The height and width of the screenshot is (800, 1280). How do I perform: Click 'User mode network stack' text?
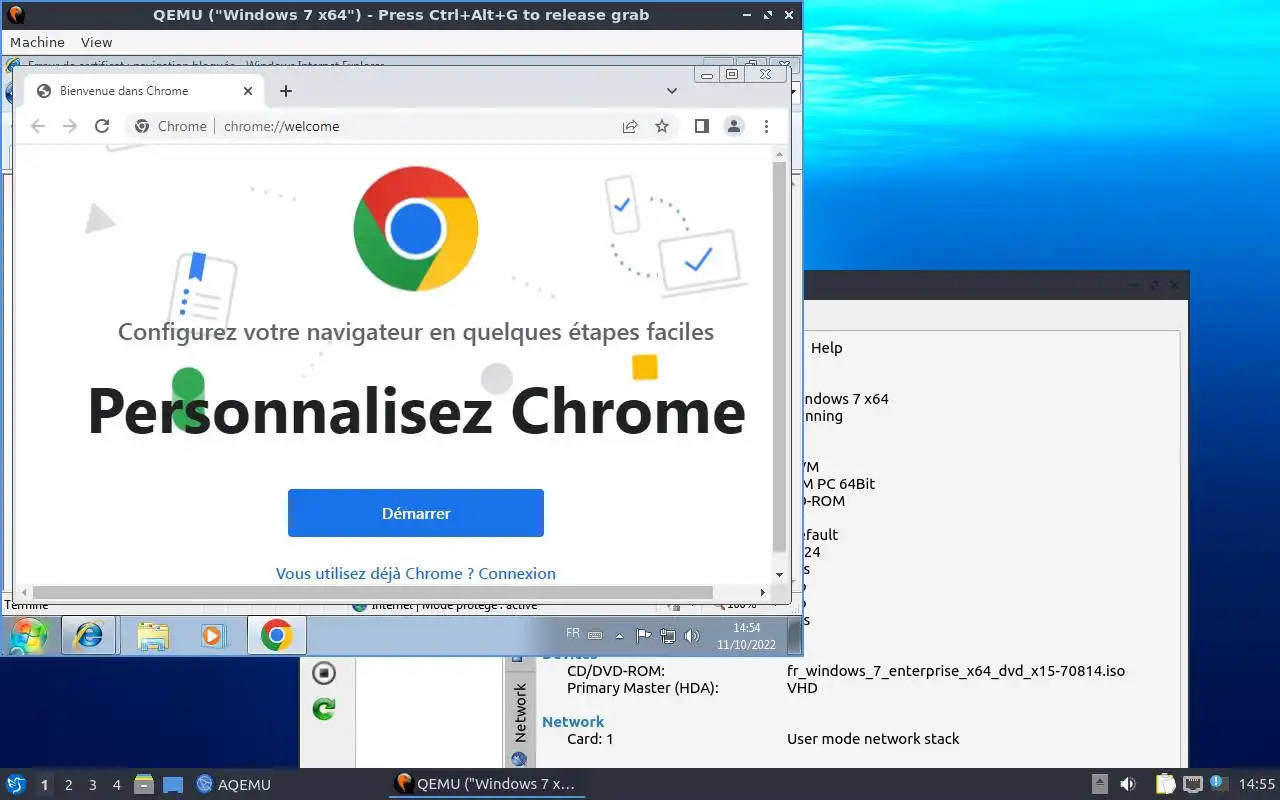(873, 739)
